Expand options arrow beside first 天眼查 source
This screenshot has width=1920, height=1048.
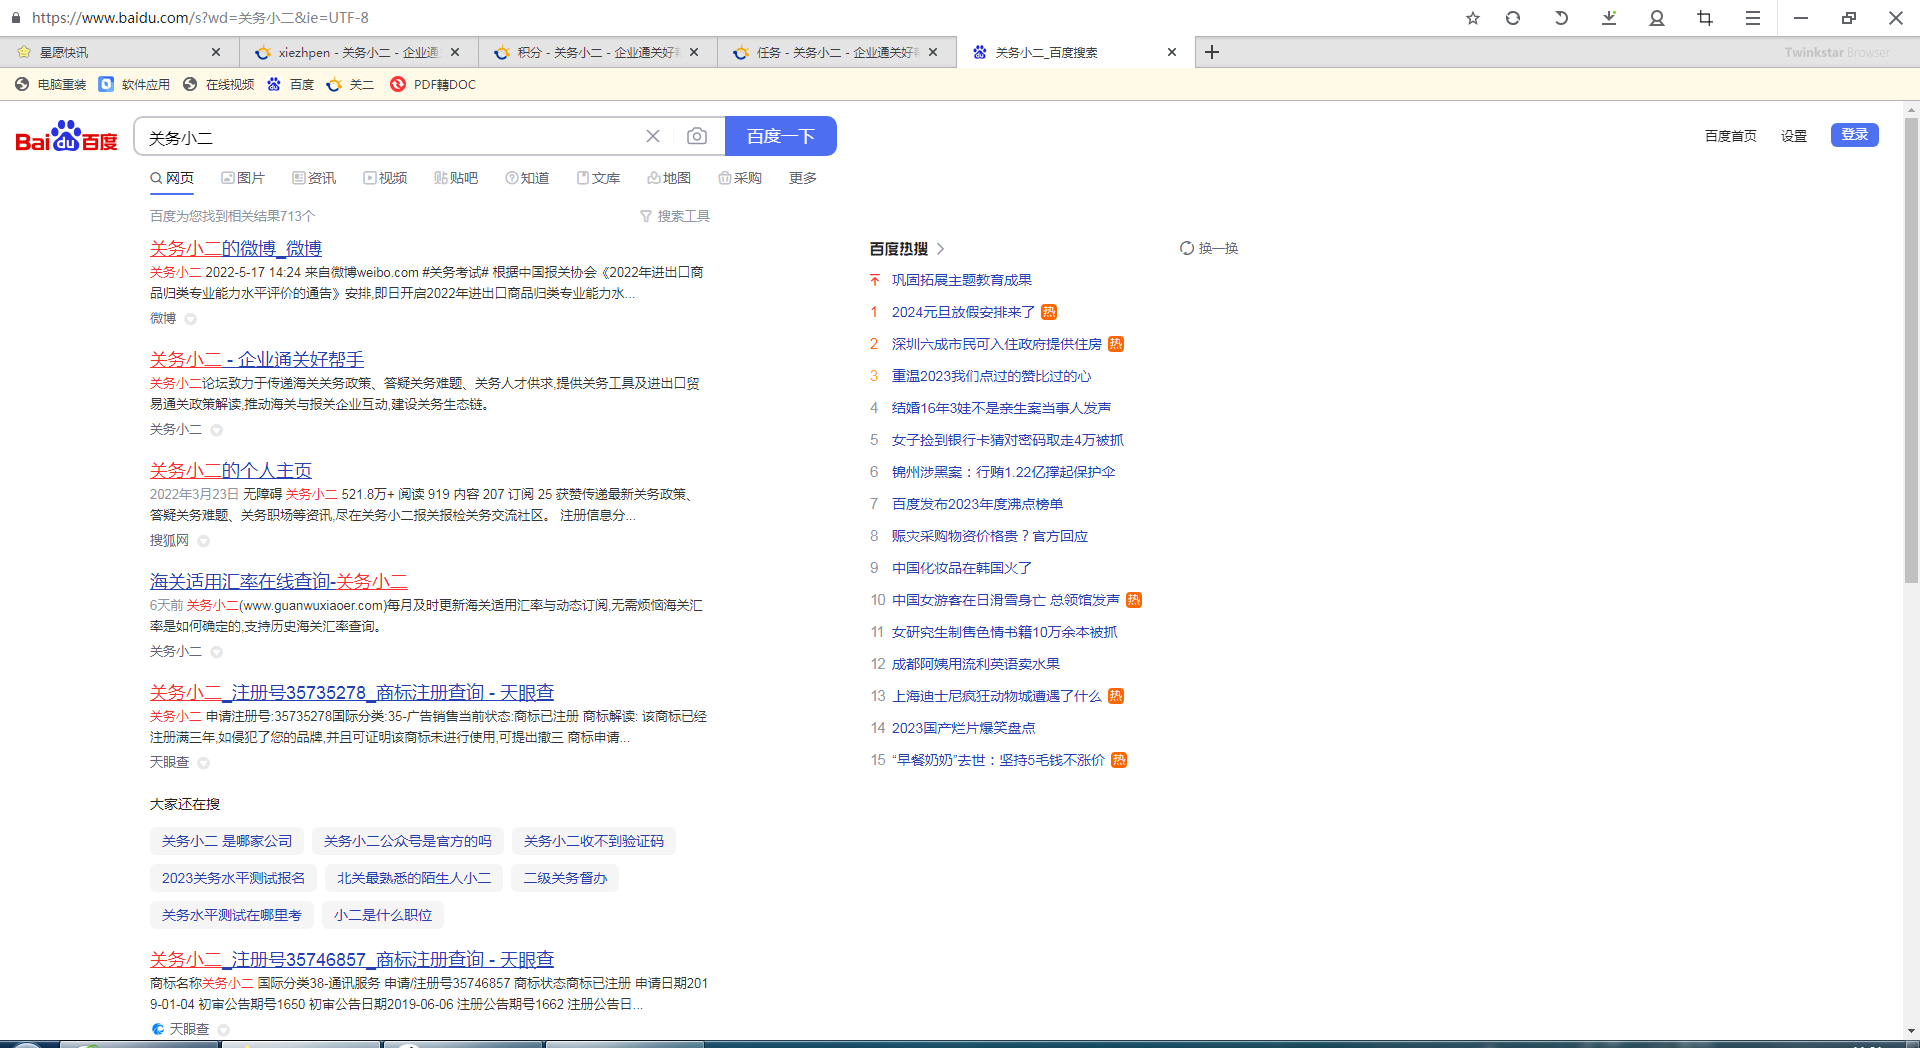[203, 763]
